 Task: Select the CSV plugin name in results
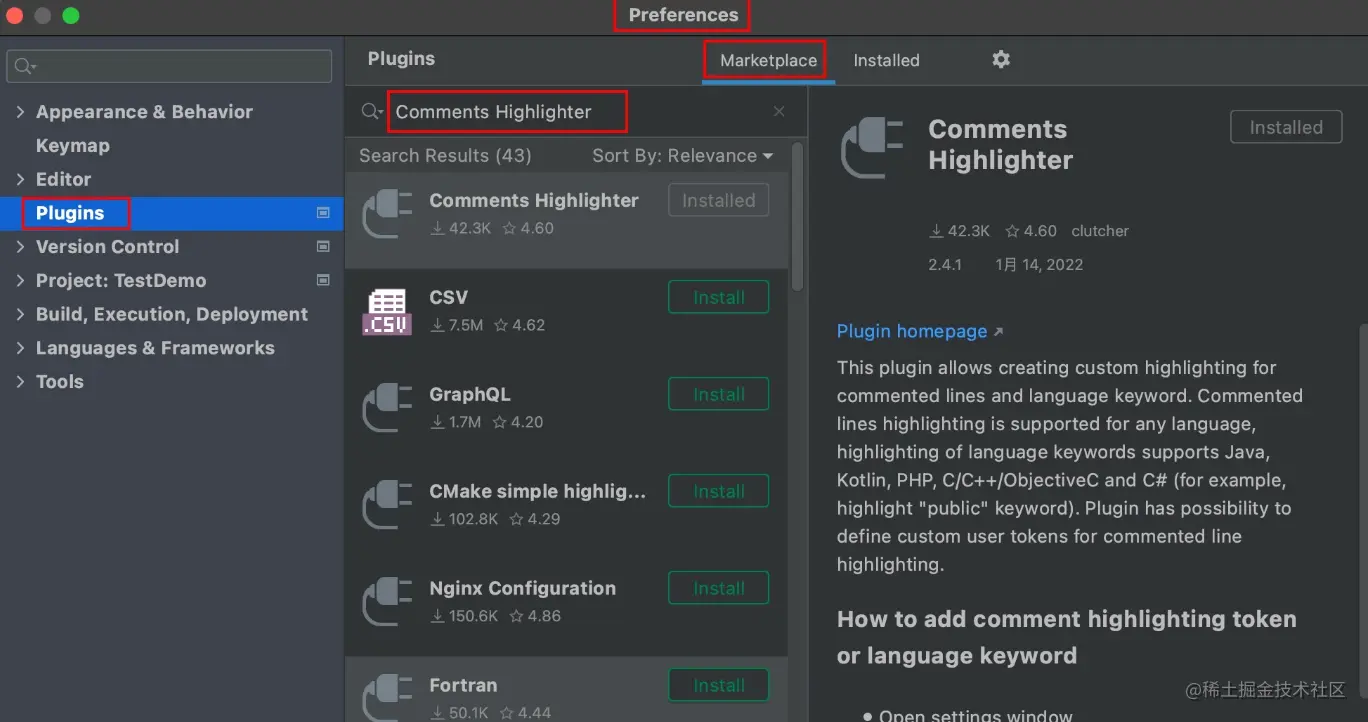tap(448, 297)
